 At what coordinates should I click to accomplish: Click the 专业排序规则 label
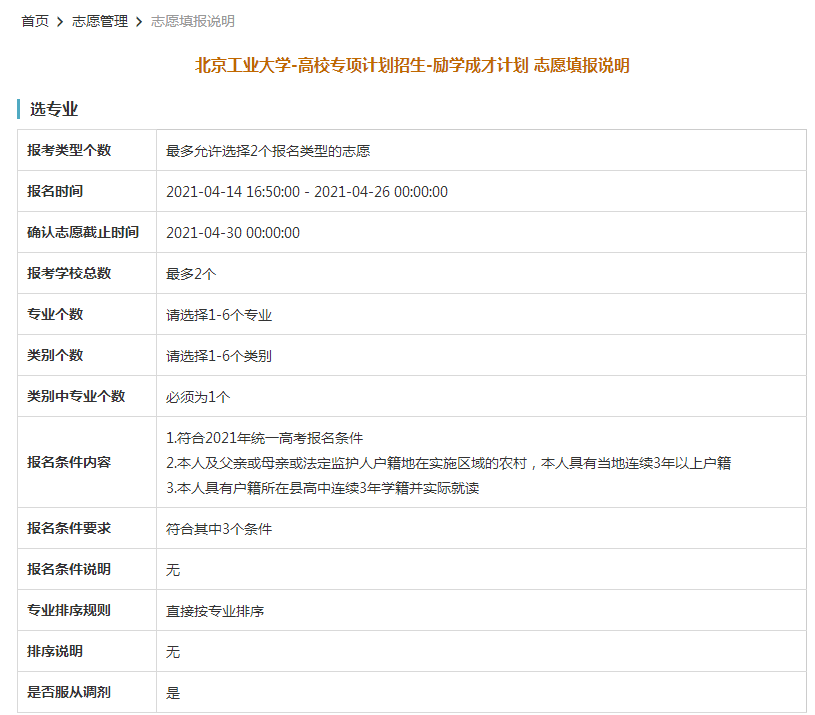(x=69, y=611)
